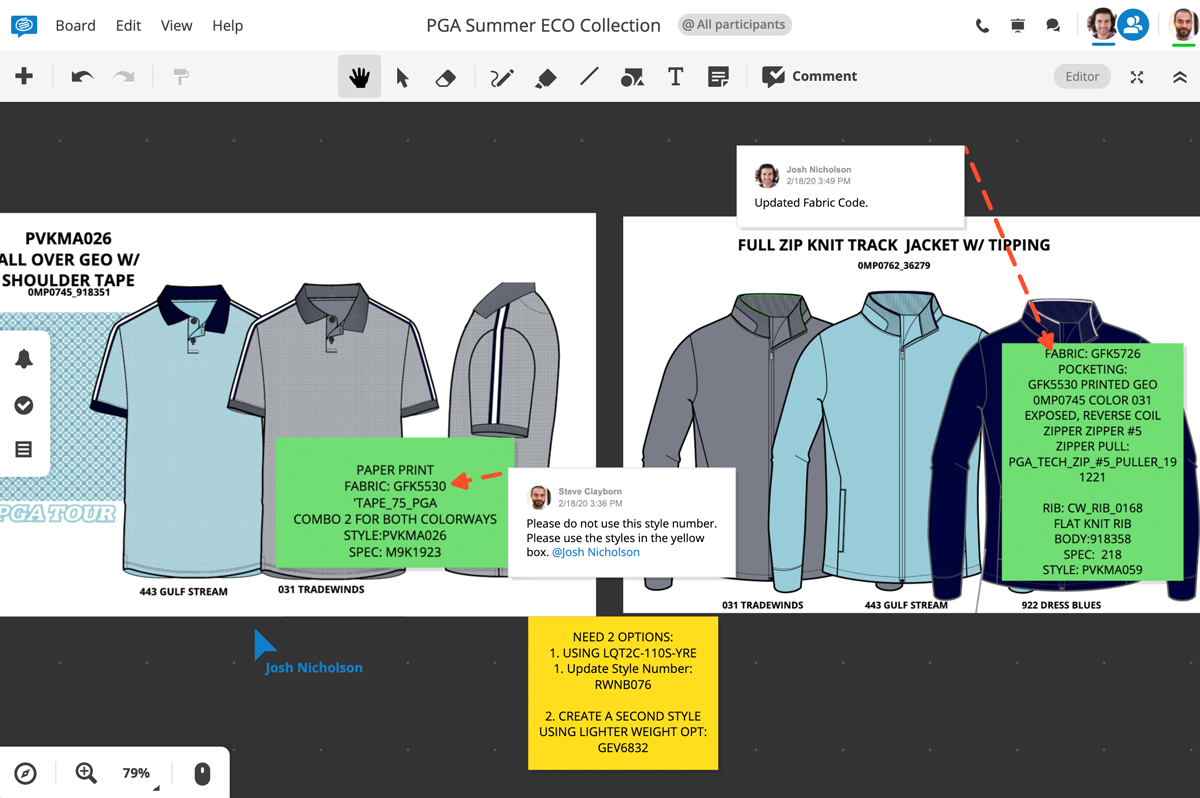The width and height of the screenshot is (1200, 798).
Task: Click the 0MP0762_36279 style code
Action: coord(893,266)
